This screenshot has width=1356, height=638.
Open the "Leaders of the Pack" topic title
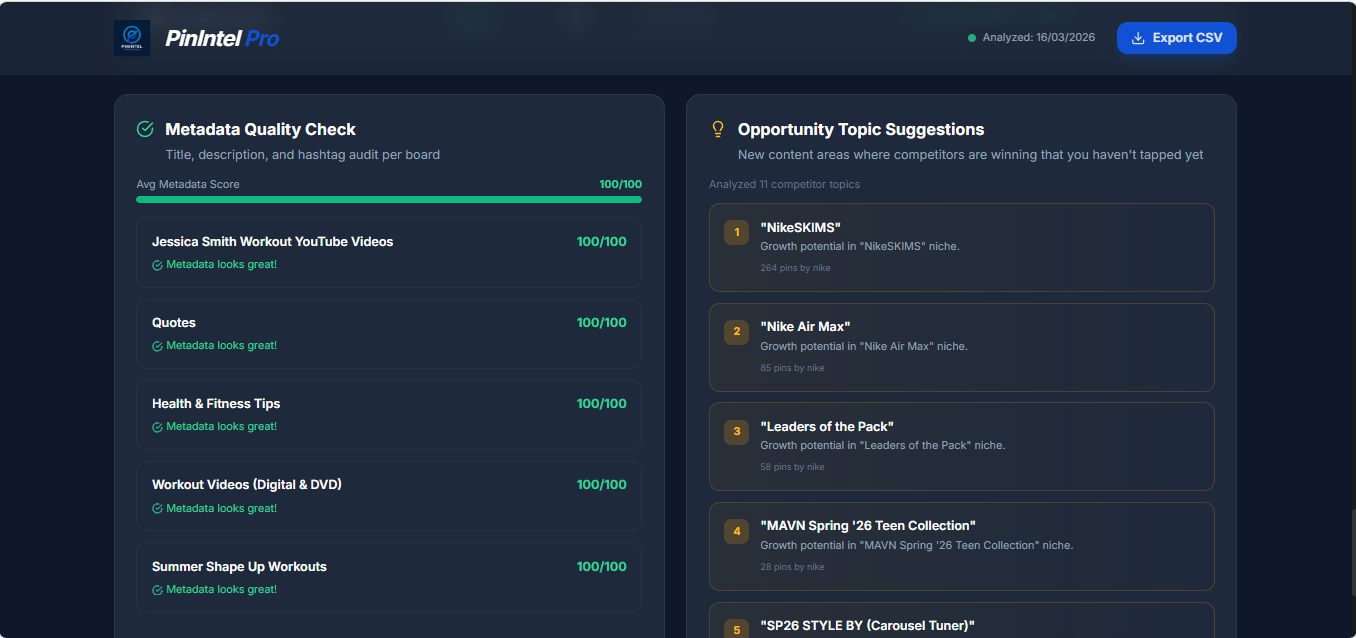(x=827, y=426)
